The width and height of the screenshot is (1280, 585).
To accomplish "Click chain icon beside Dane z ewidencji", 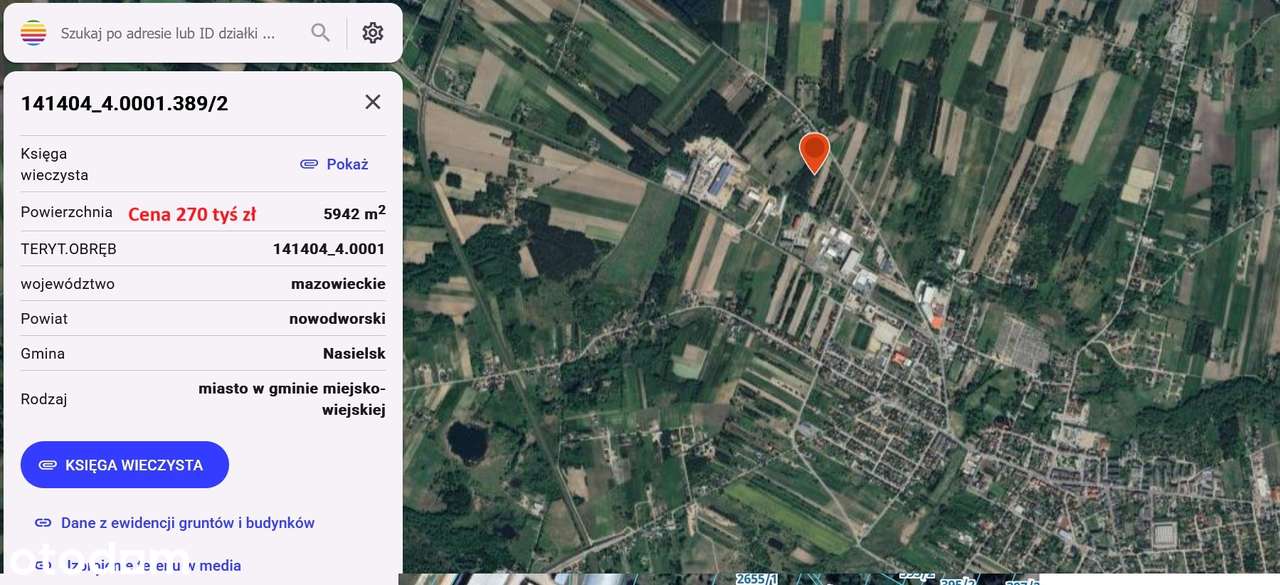I will coord(43,523).
